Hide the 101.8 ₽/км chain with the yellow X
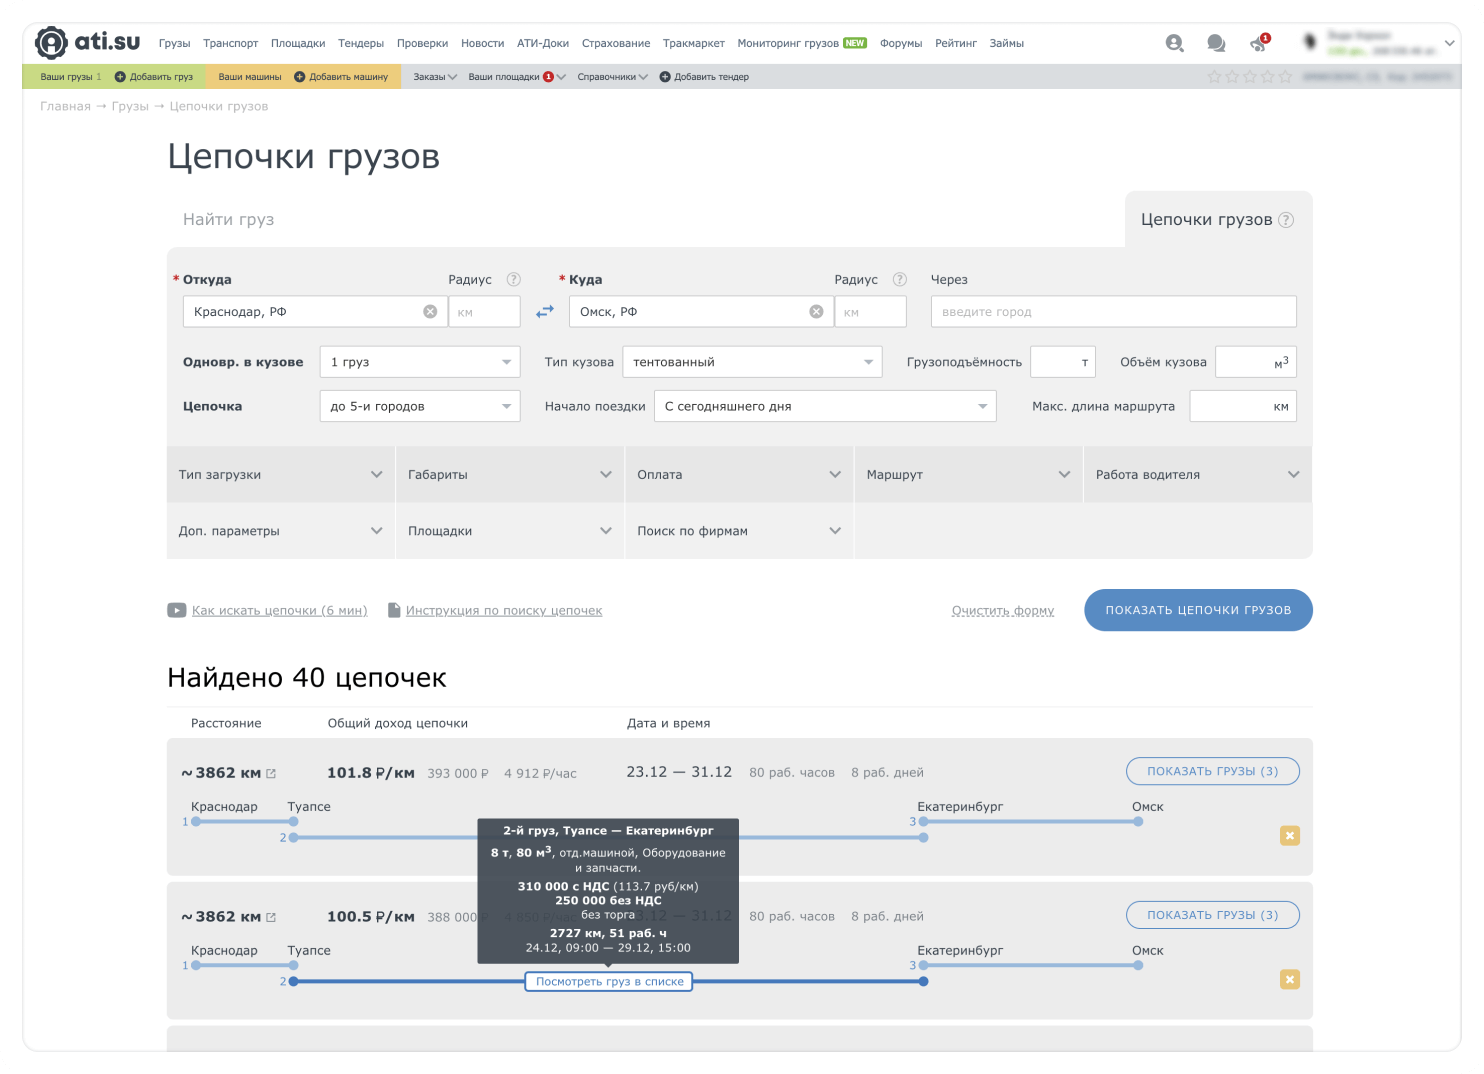 tap(1289, 836)
